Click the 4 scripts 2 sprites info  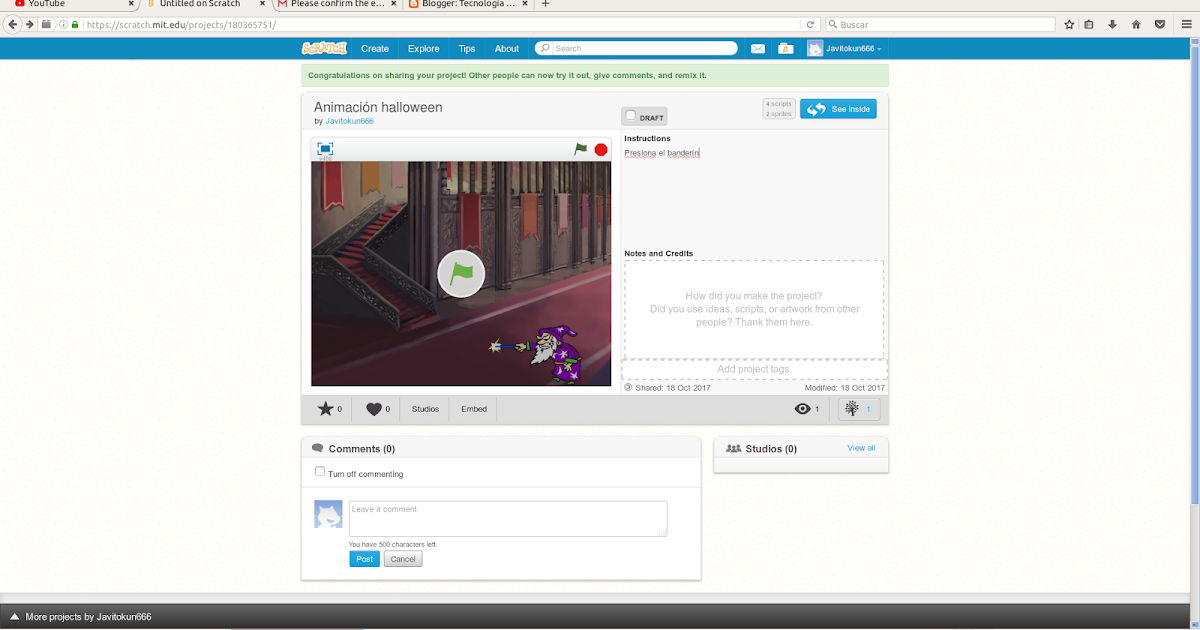(x=779, y=109)
